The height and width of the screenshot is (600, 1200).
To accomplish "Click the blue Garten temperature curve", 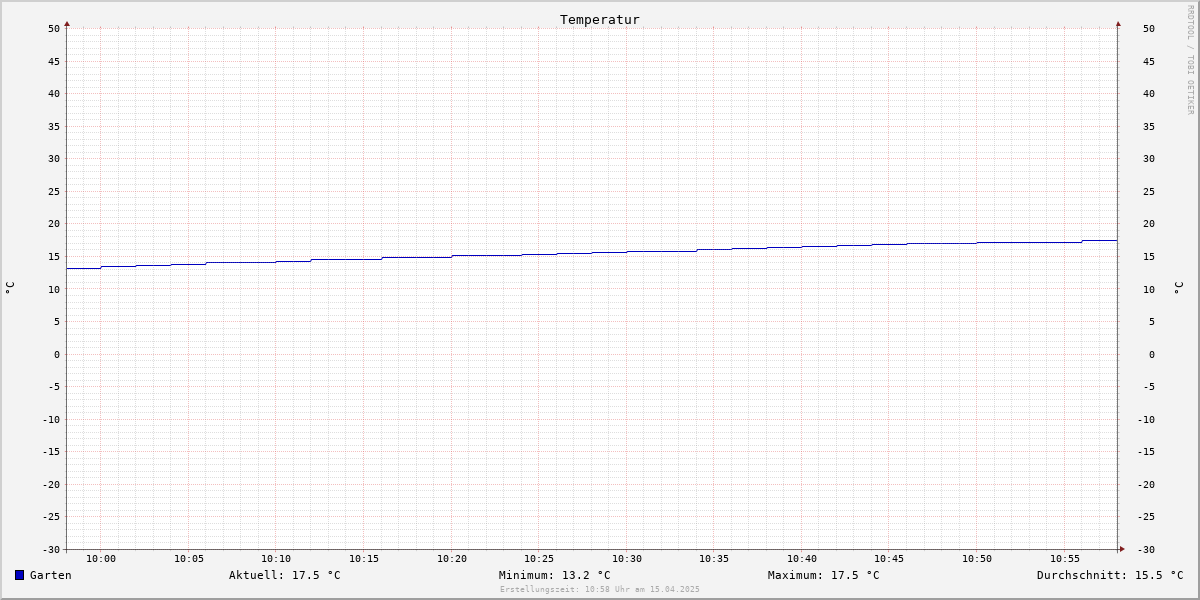I will coord(592,253).
